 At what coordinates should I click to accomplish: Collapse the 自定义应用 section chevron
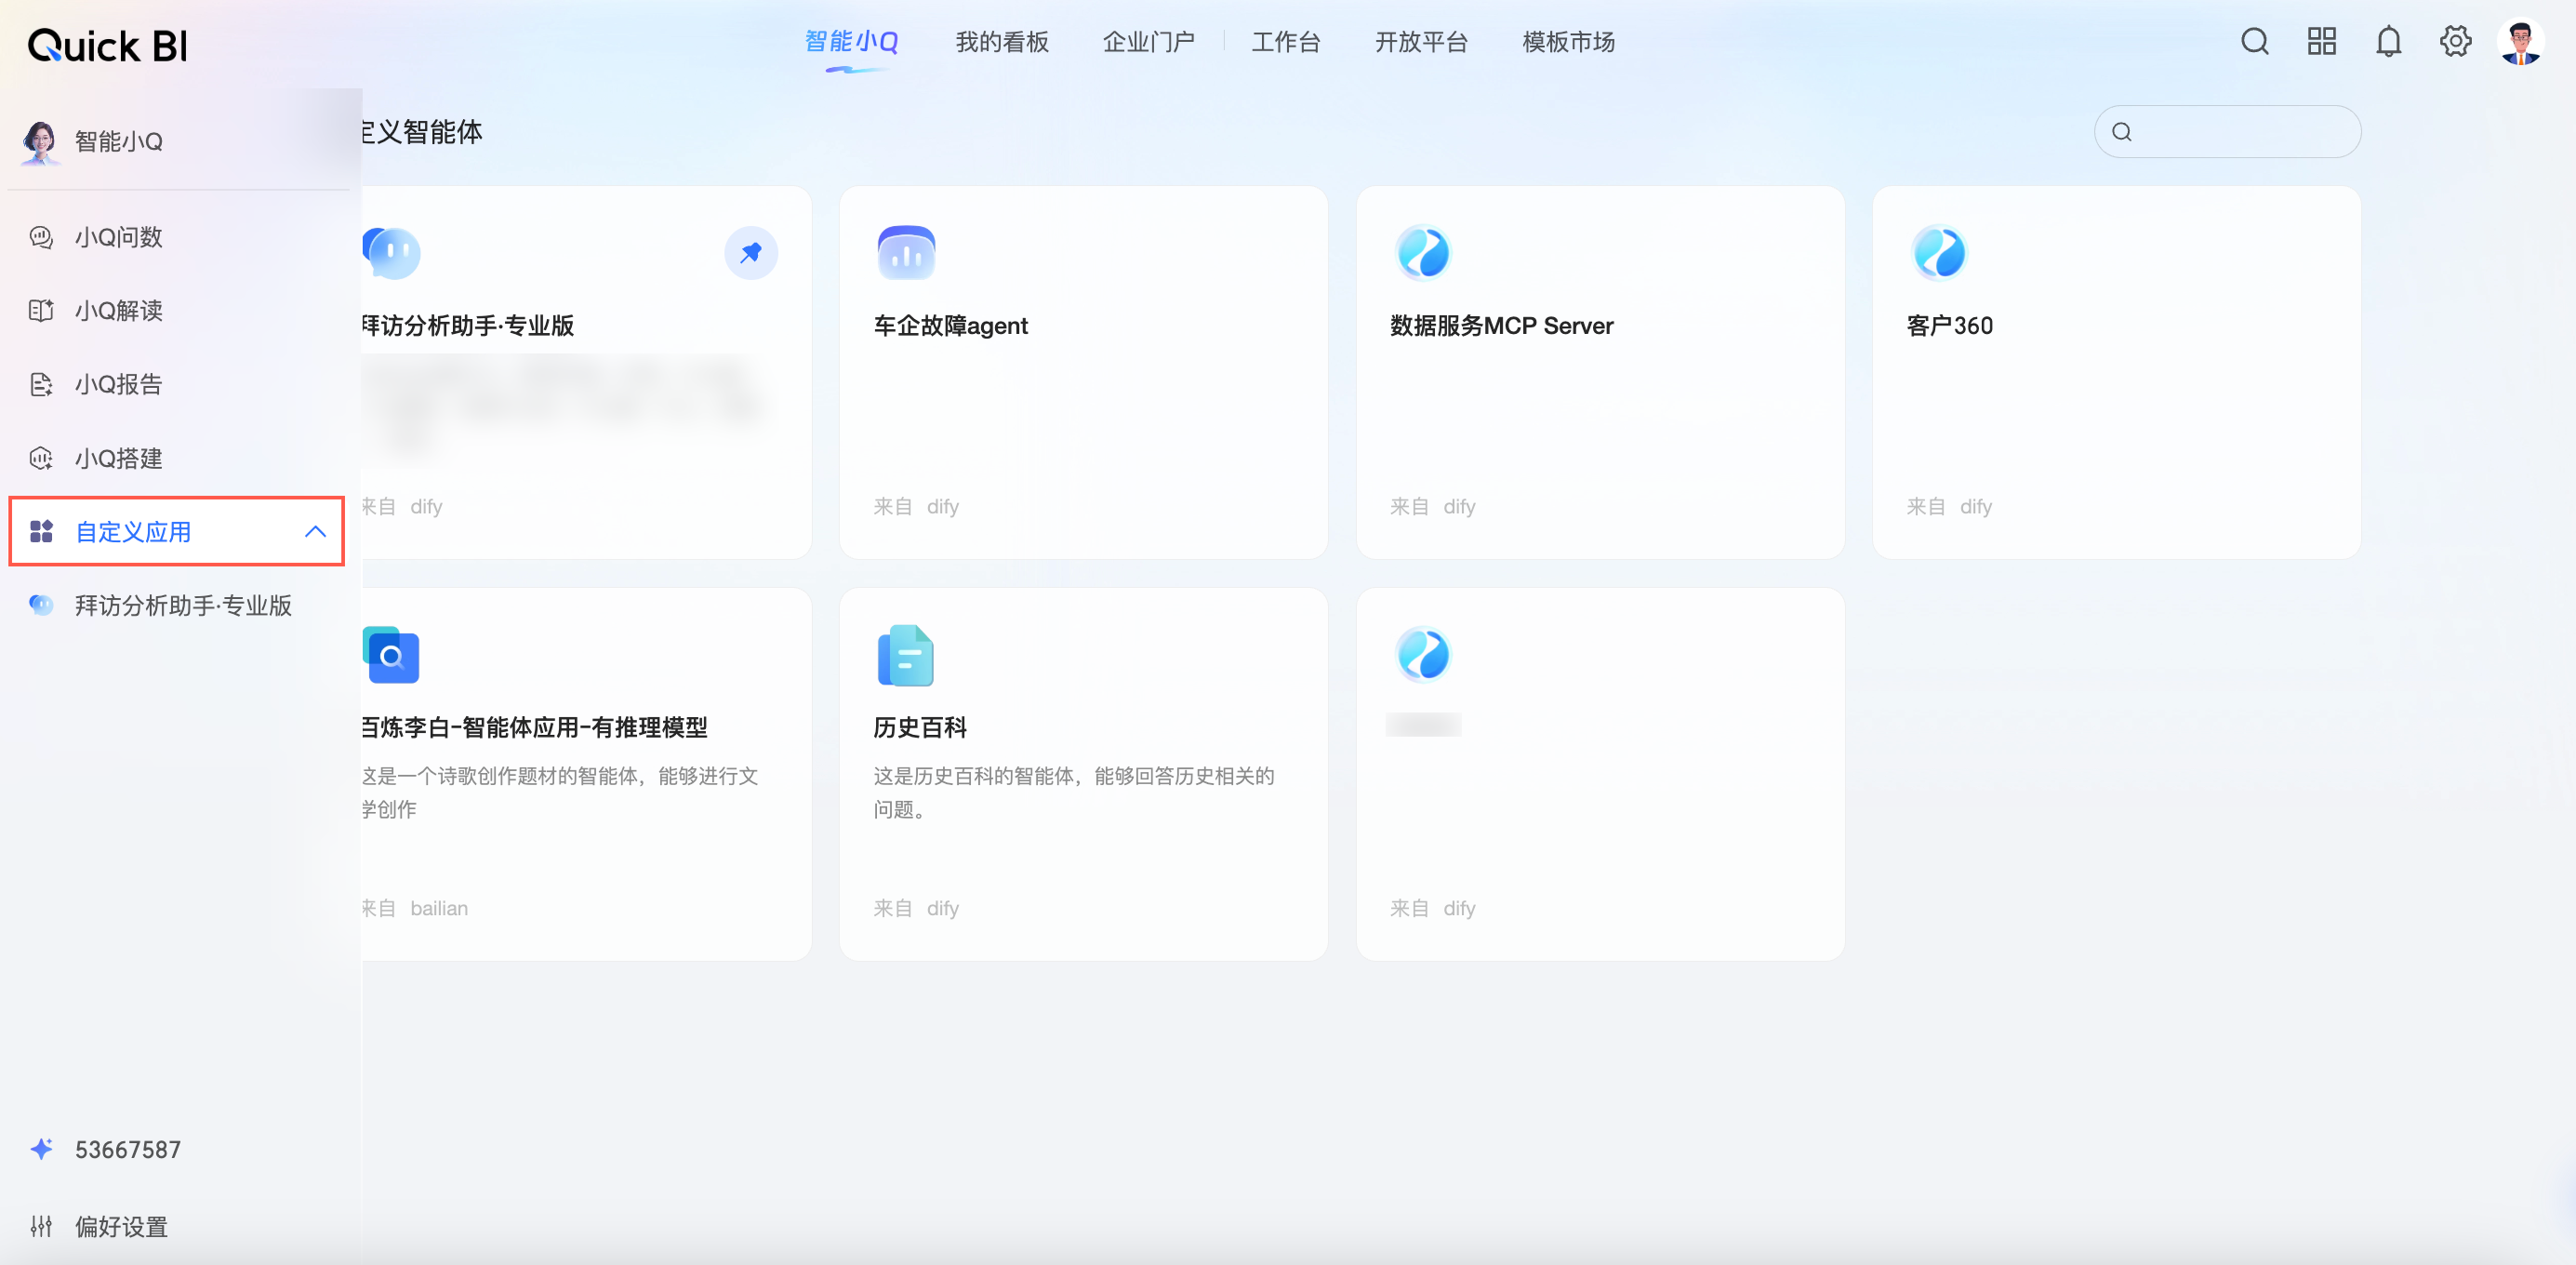pos(315,531)
